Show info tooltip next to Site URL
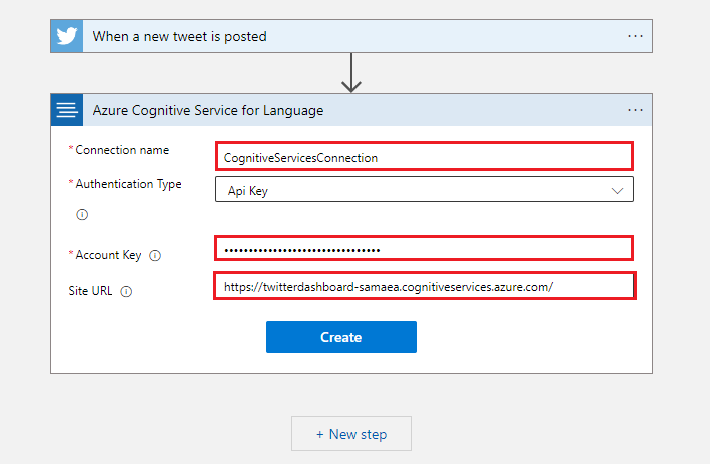Screen dimensions: 710x464 tap(126, 292)
